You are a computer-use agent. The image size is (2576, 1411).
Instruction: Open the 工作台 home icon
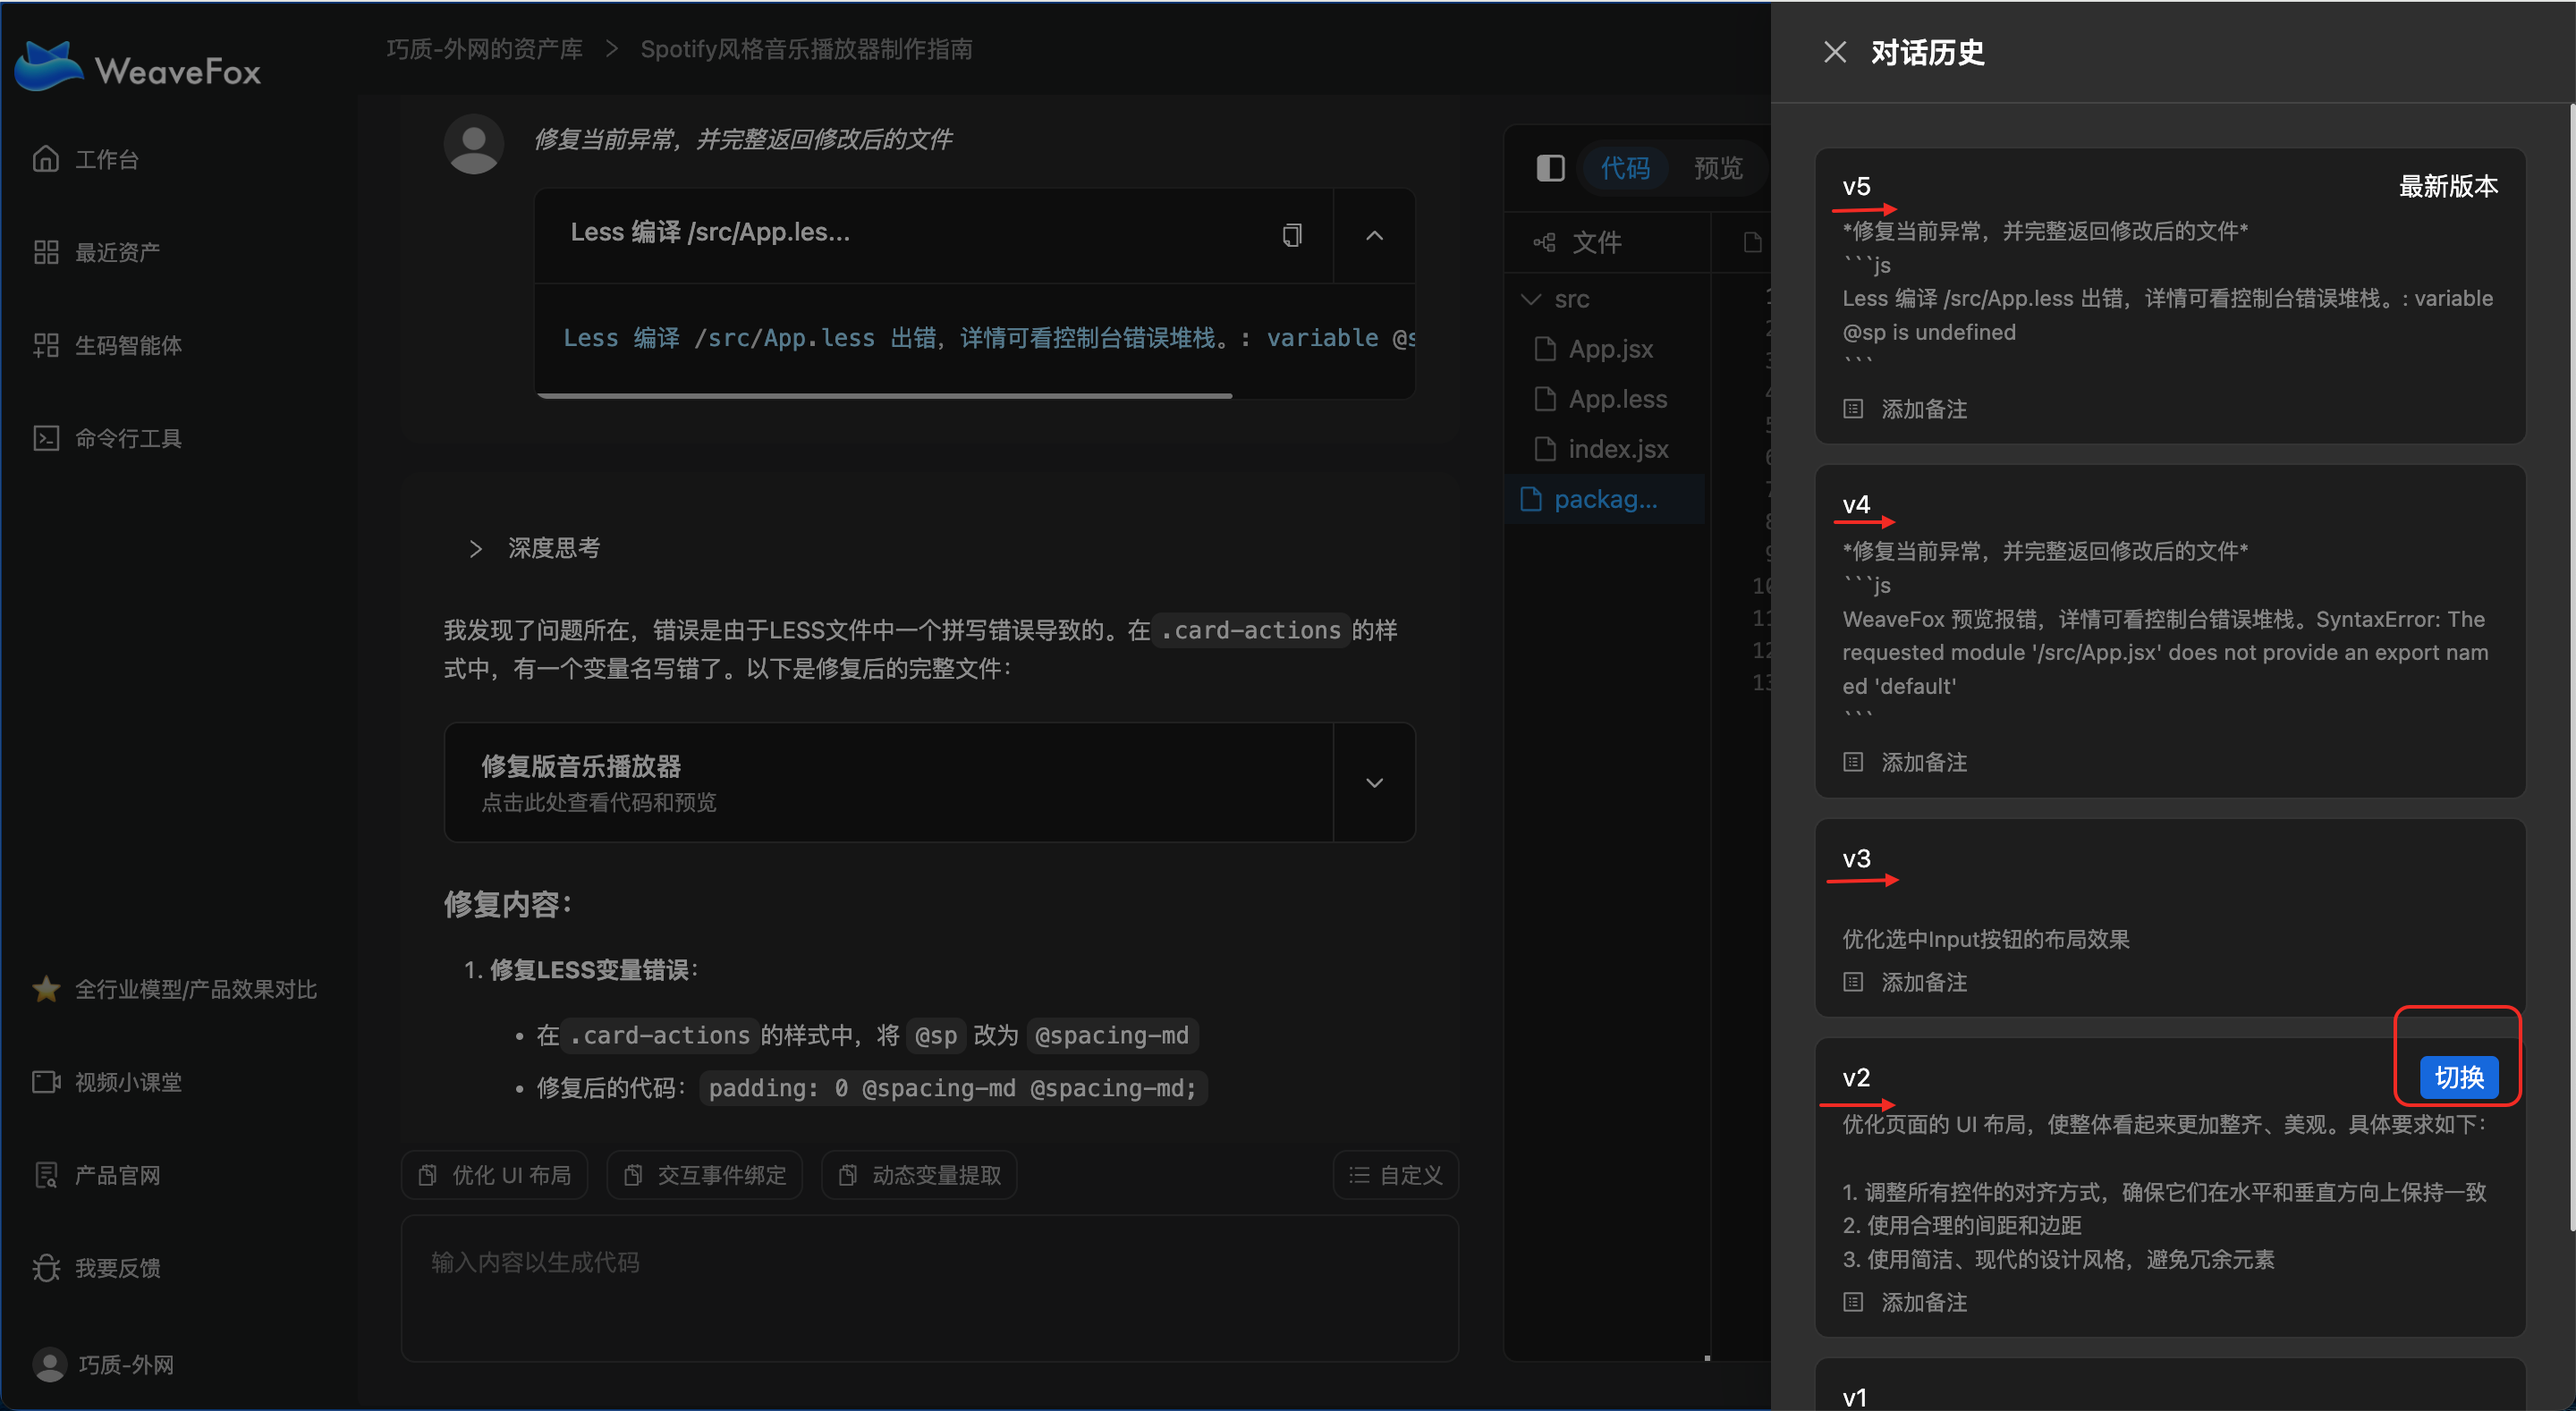click(46, 159)
